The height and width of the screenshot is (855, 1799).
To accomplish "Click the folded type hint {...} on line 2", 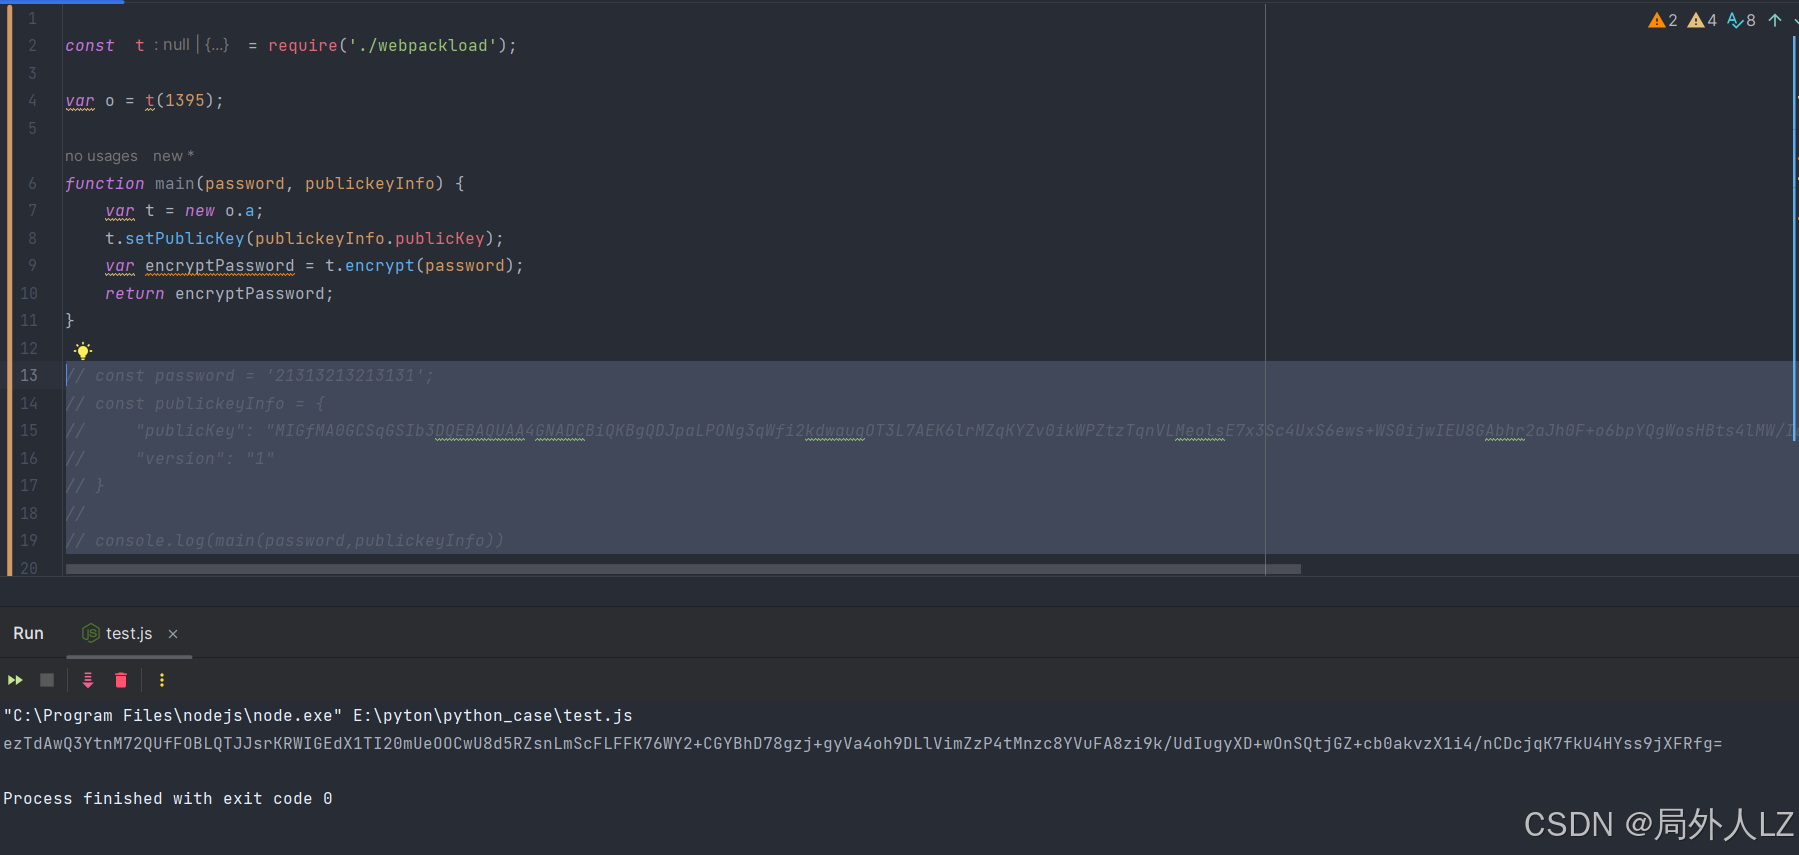I will point(217,45).
